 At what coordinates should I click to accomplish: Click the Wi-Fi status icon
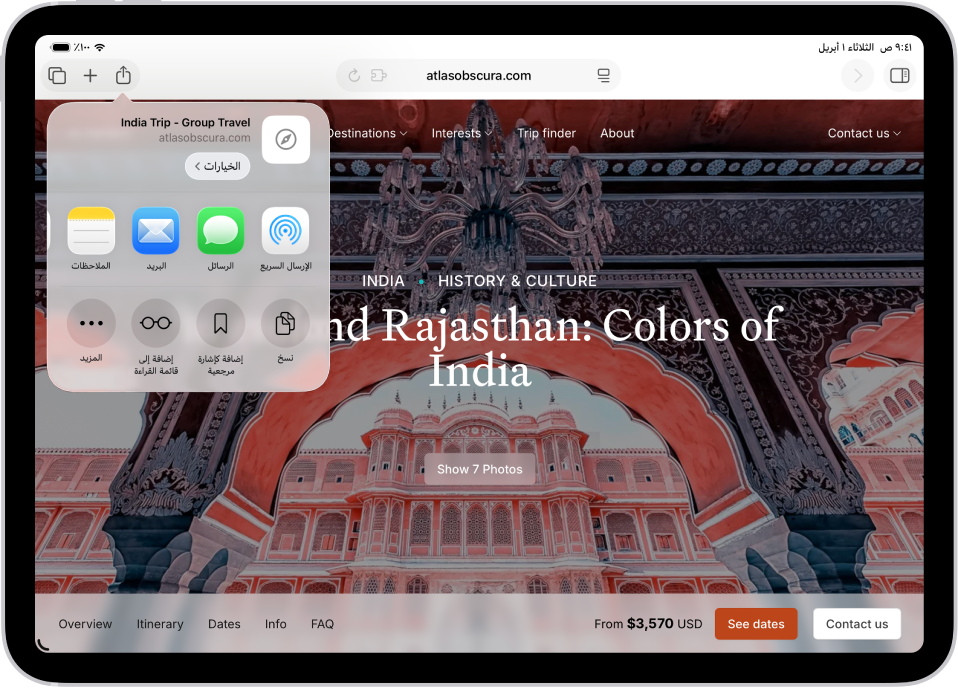tap(100, 47)
